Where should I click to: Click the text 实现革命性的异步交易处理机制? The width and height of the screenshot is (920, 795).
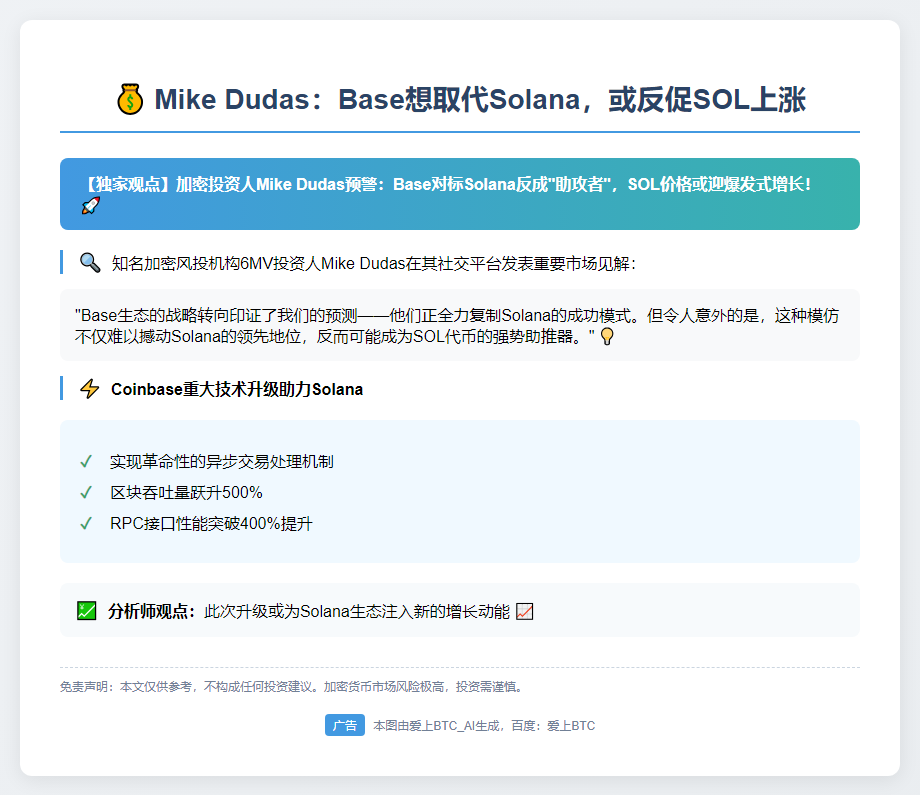[222, 462]
